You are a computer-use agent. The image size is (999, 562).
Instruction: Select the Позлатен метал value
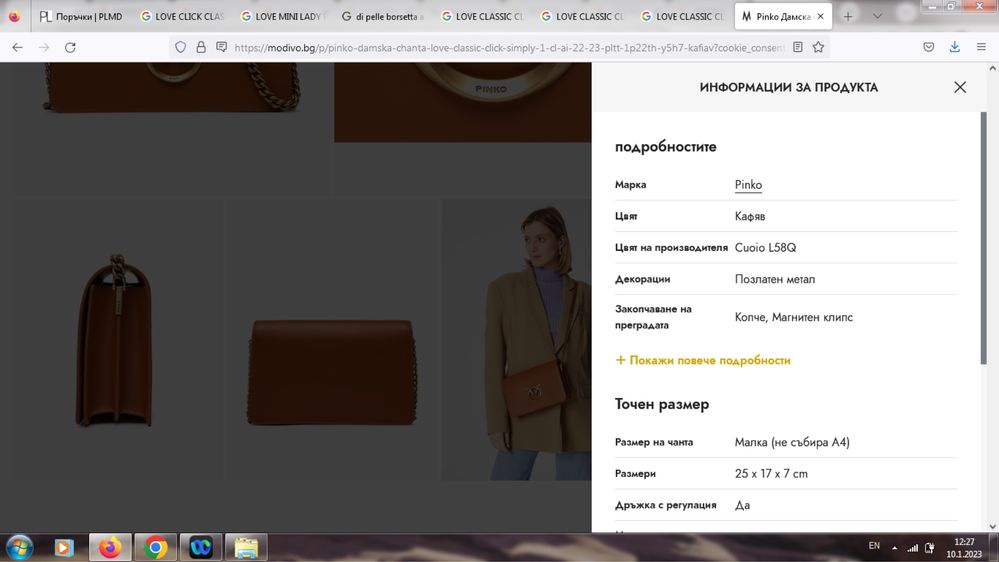(775, 279)
